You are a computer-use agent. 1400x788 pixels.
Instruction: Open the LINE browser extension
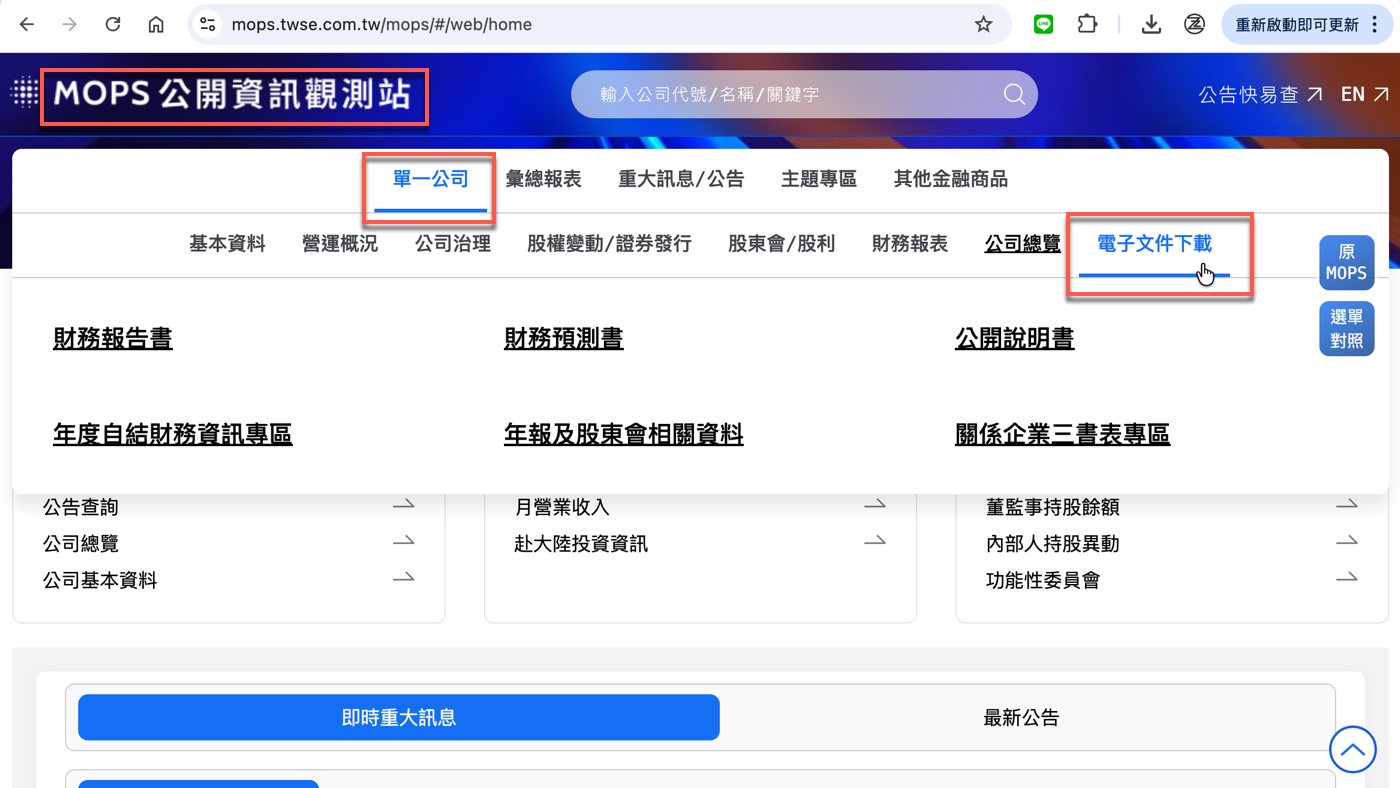point(1043,24)
